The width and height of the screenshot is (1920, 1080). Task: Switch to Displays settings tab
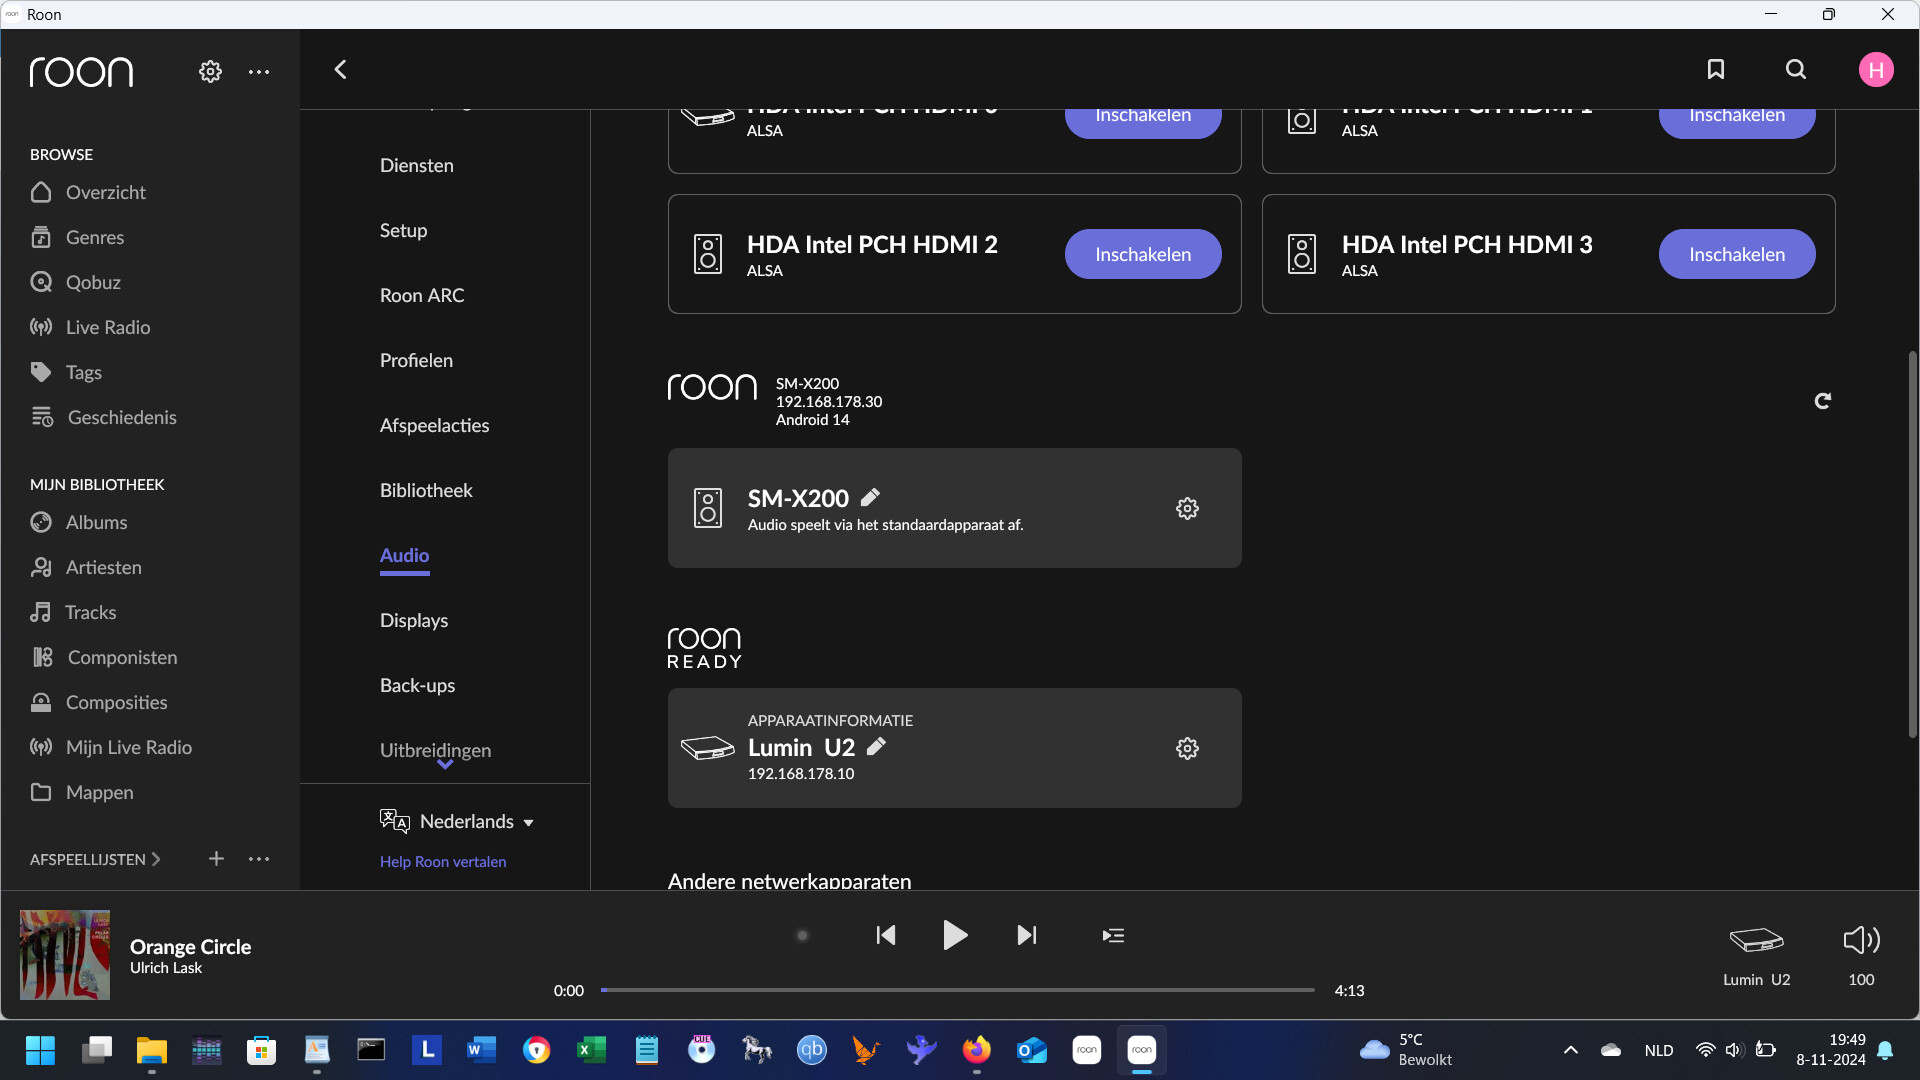414,620
